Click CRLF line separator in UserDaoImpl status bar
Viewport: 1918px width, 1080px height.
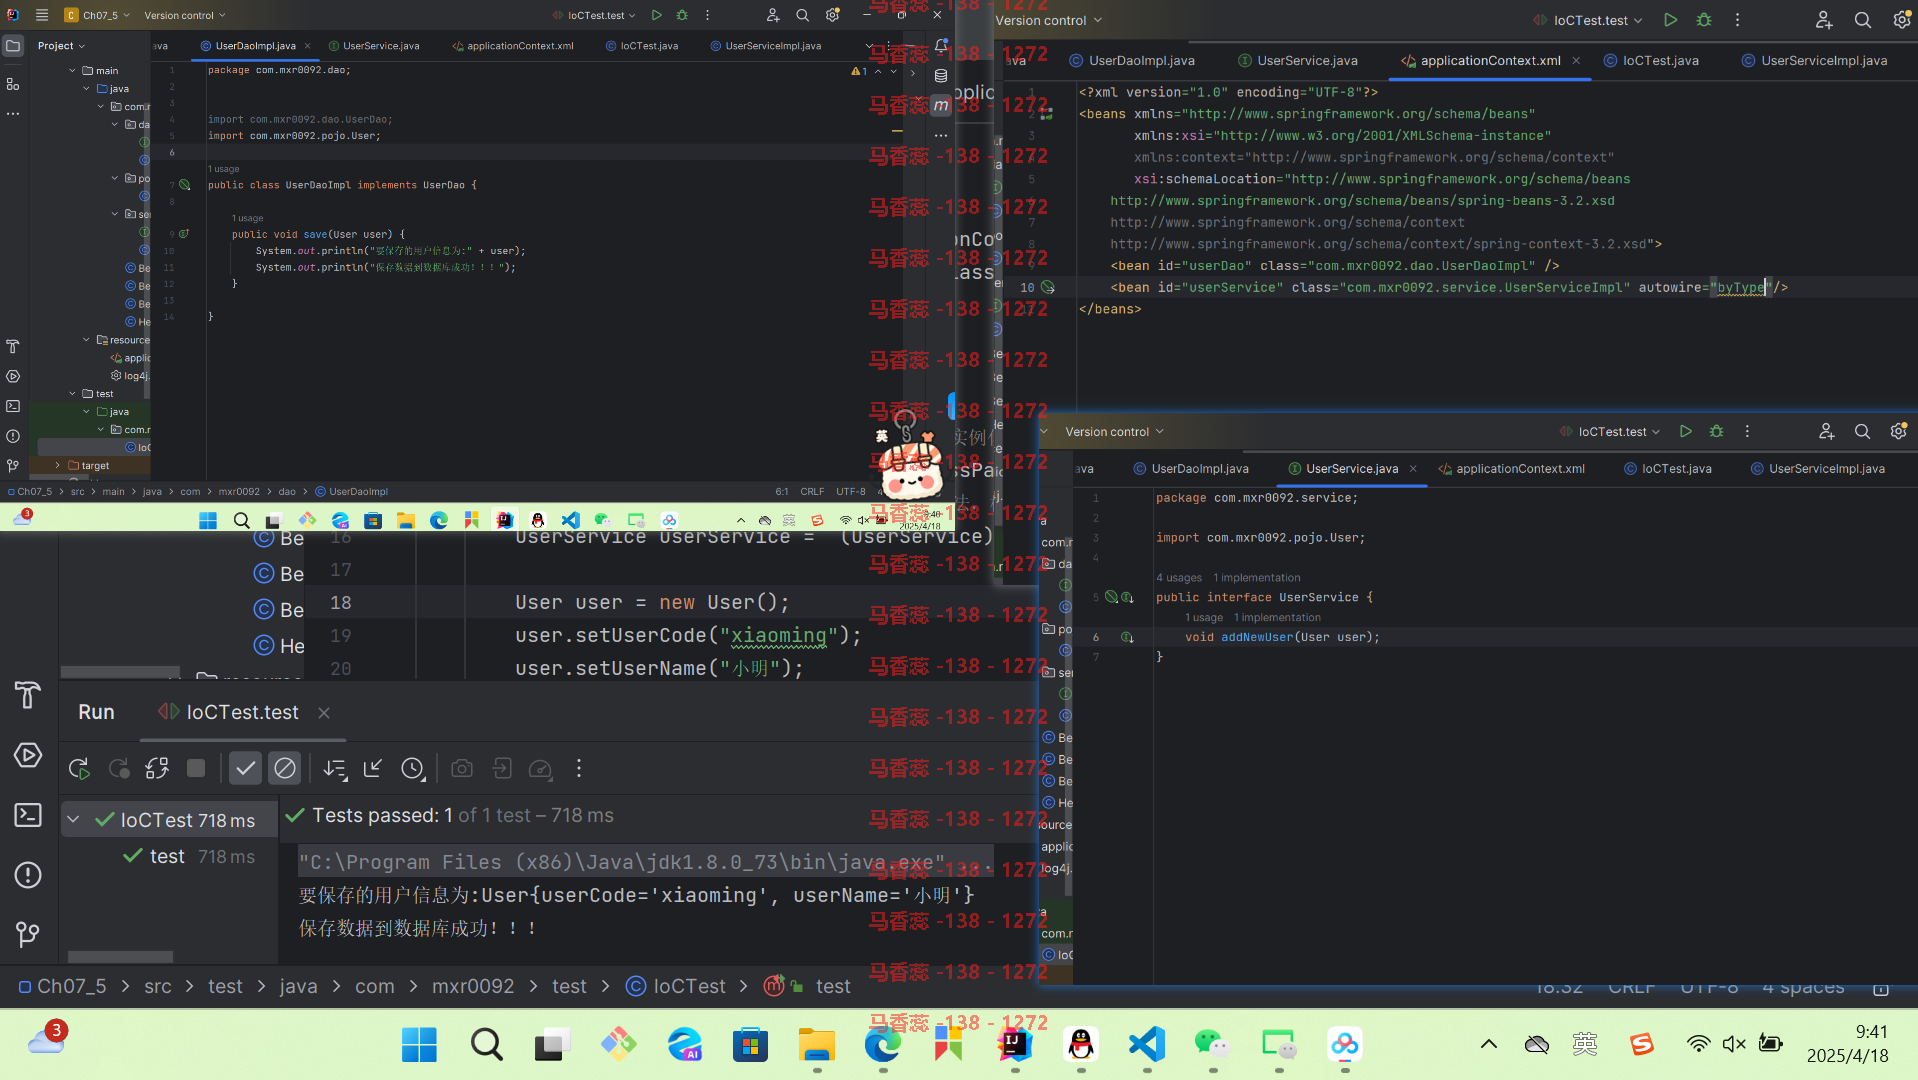(812, 491)
